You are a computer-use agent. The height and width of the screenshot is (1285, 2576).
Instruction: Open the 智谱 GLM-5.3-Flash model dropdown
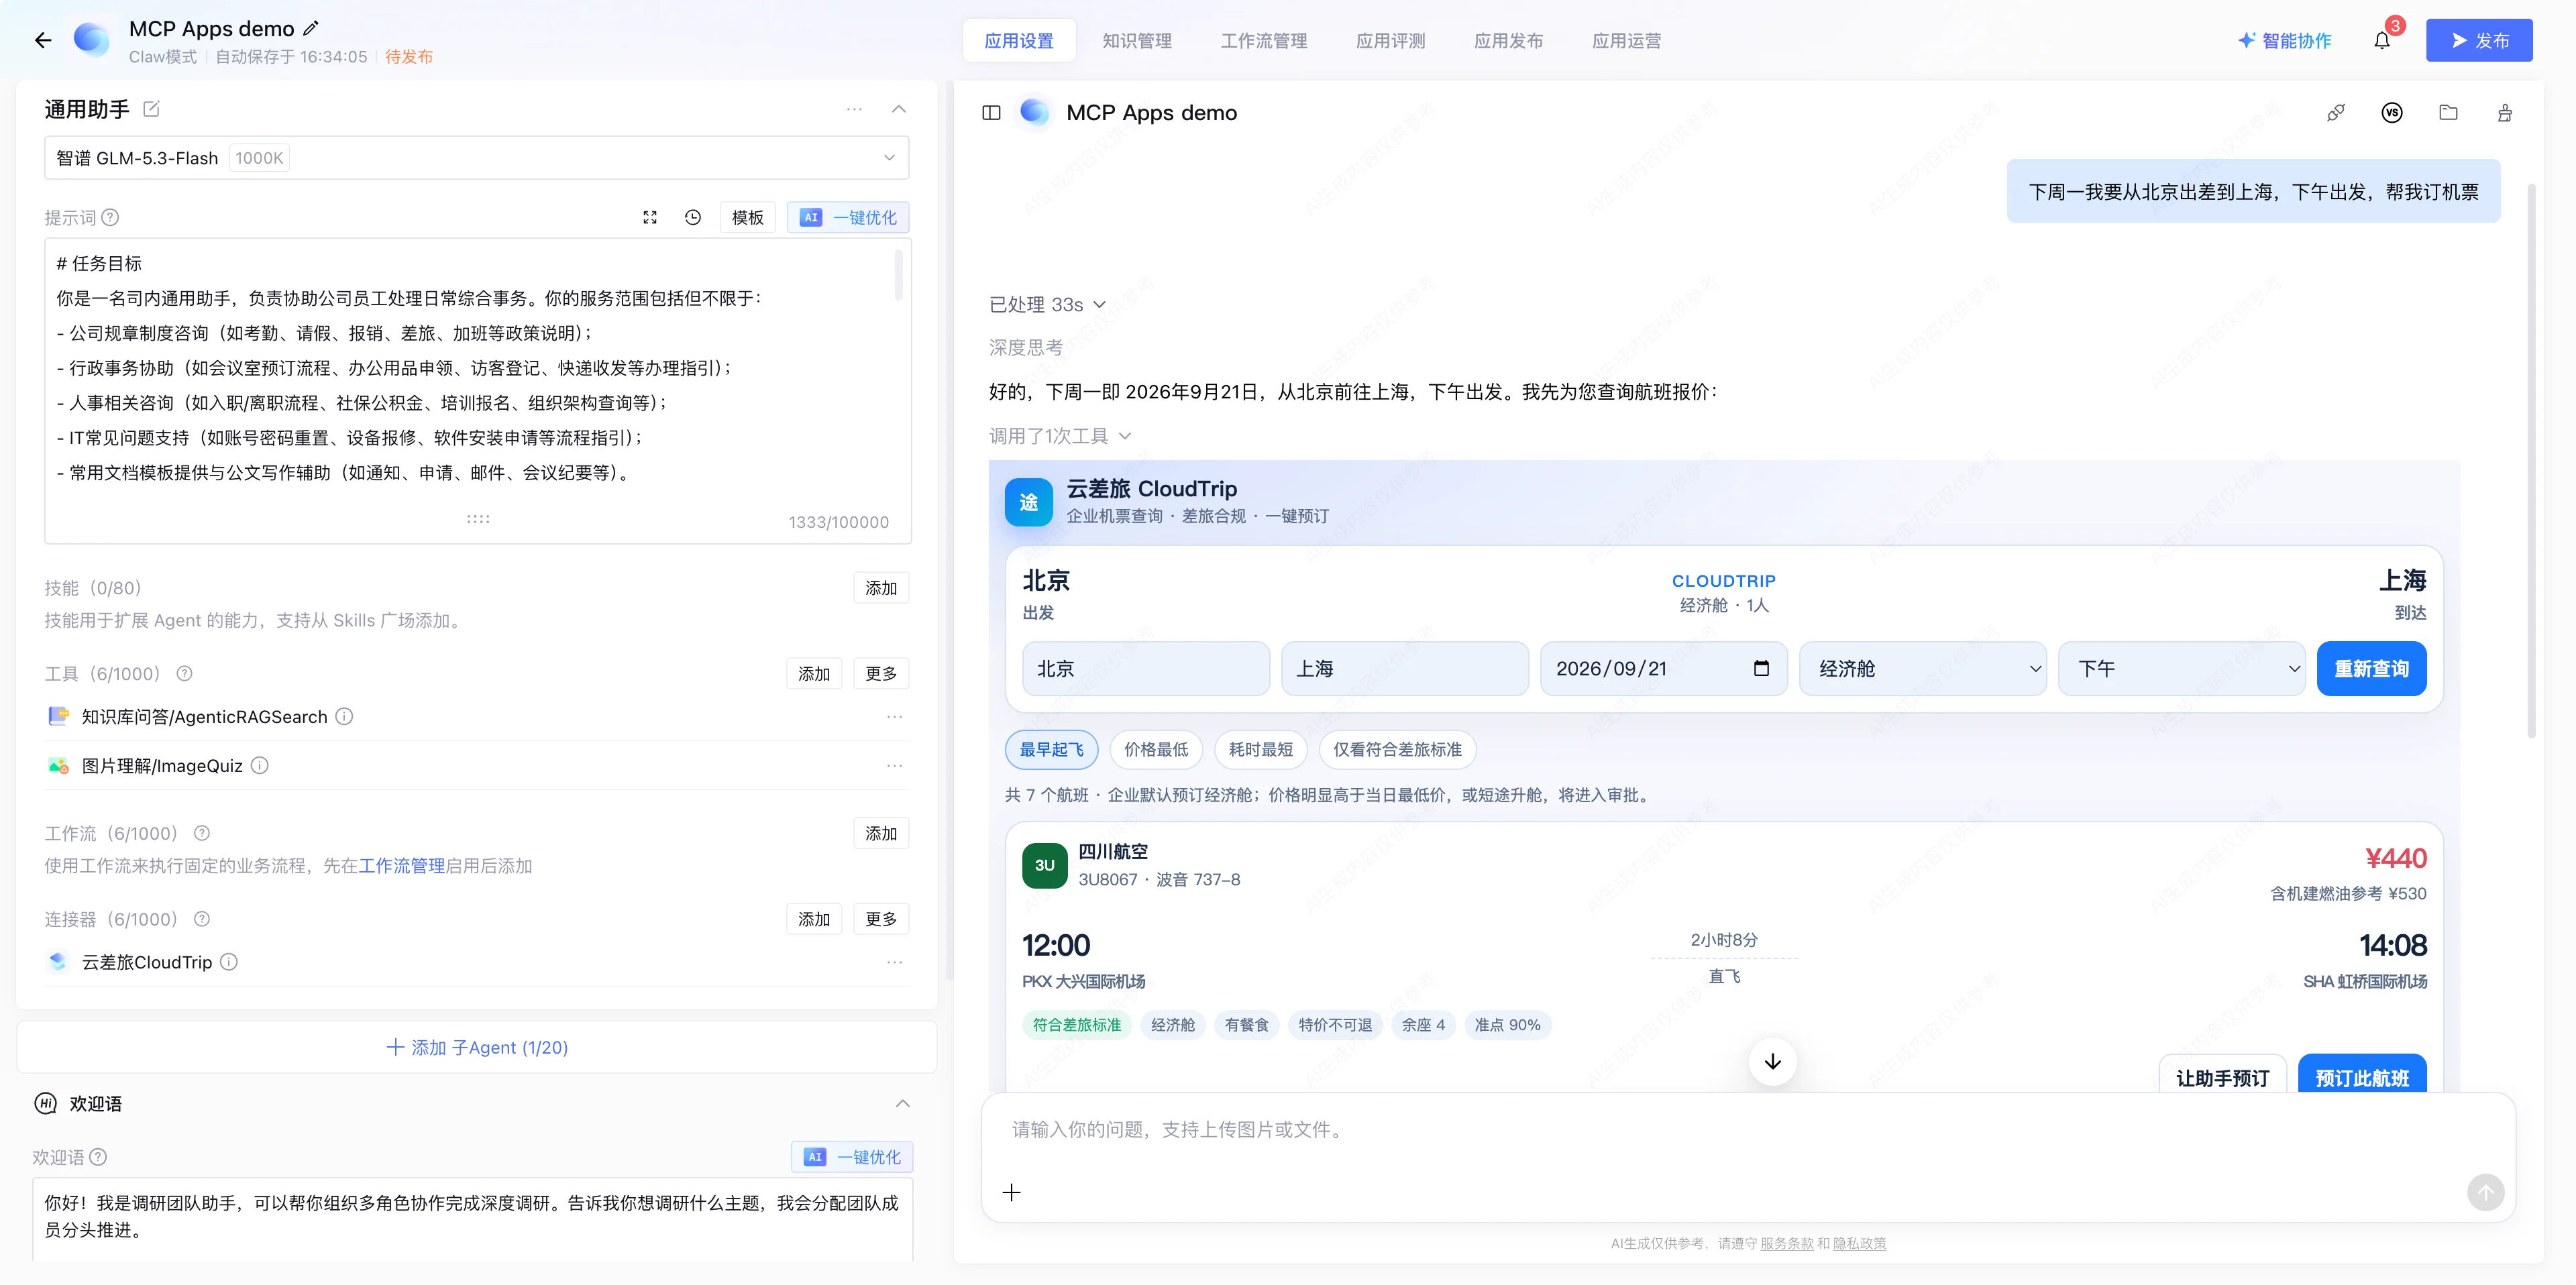pyautogui.click(x=476, y=158)
